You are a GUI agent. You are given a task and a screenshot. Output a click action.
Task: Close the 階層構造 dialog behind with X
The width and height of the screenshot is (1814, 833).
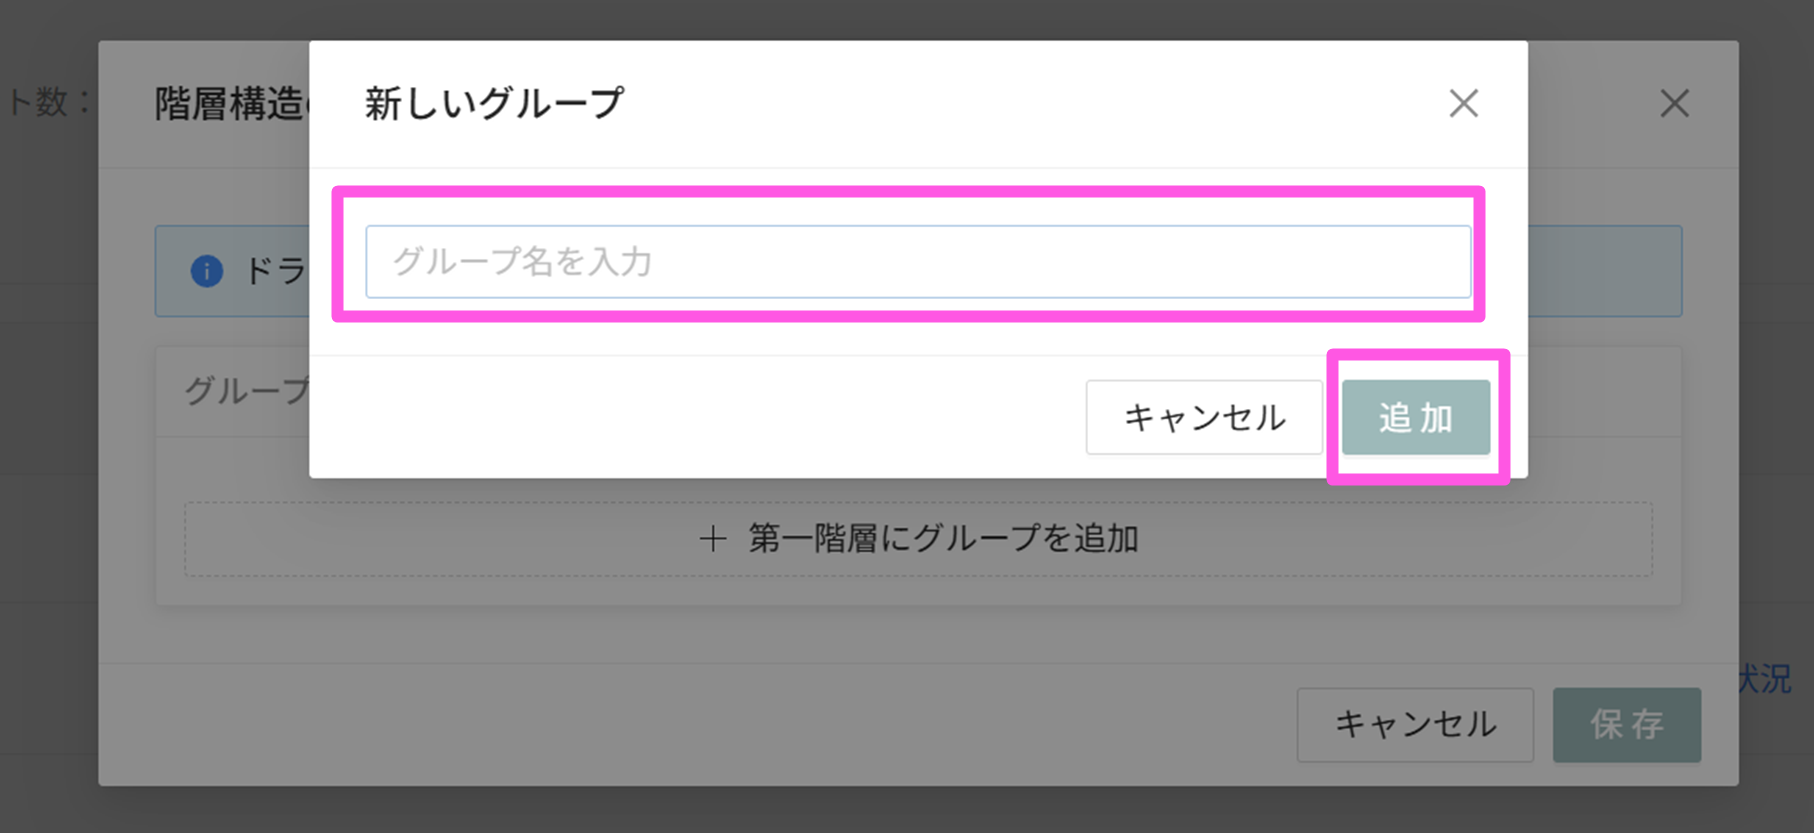tap(1674, 103)
